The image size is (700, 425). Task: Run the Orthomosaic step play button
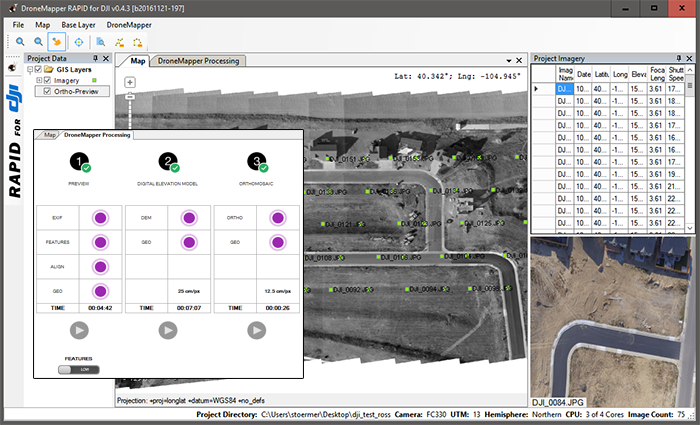click(x=257, y=330)
